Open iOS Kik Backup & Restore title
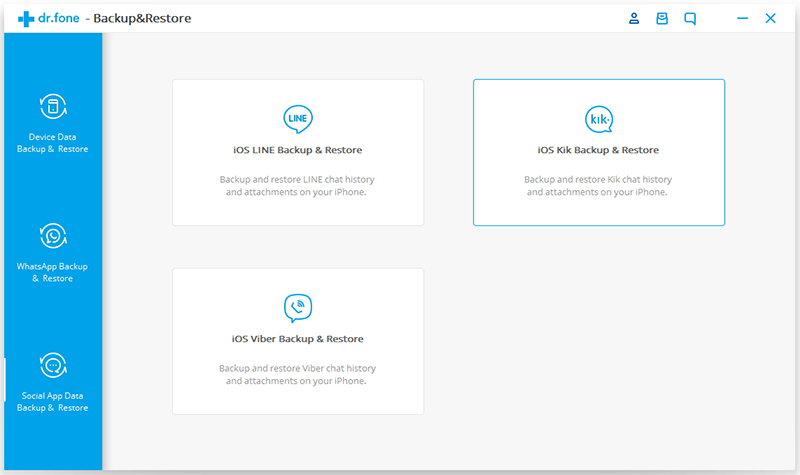This screenshot has width=800, height=475. 598,150
